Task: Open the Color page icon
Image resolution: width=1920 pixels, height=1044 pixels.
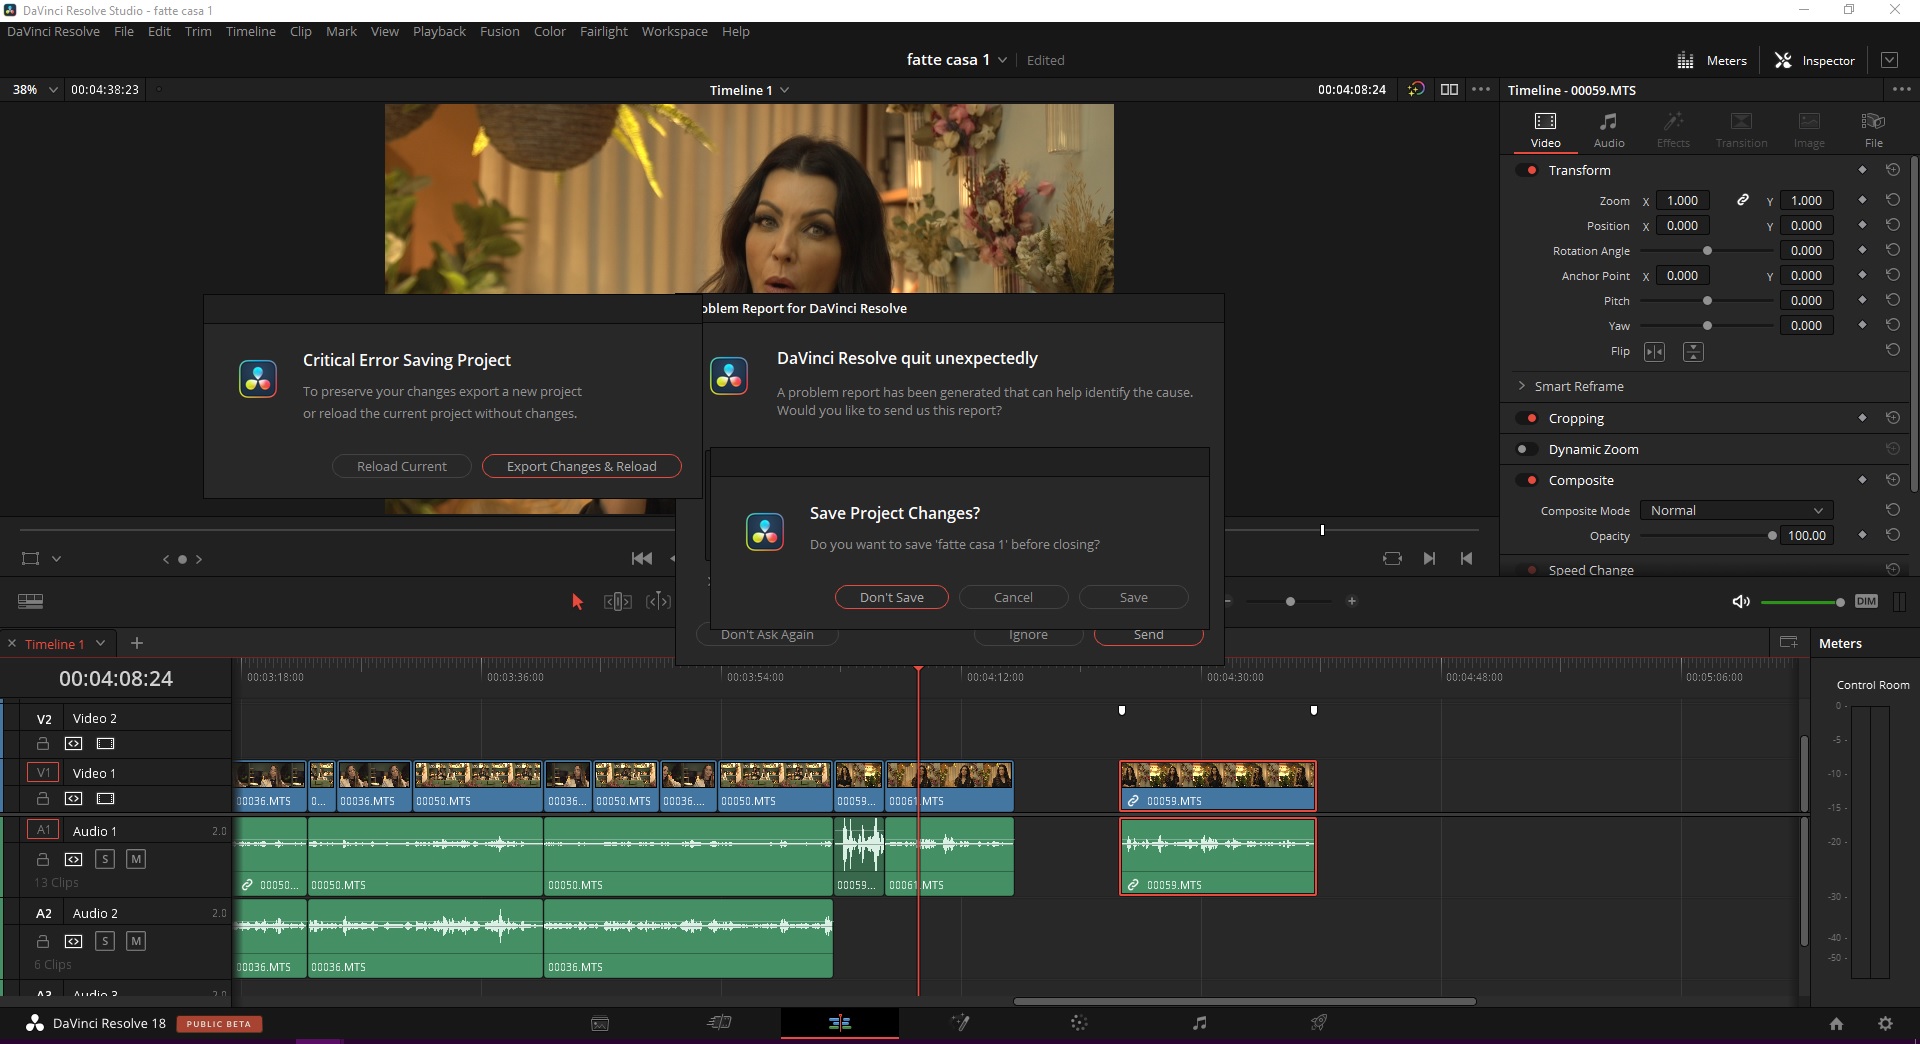Action: 1079,1023
